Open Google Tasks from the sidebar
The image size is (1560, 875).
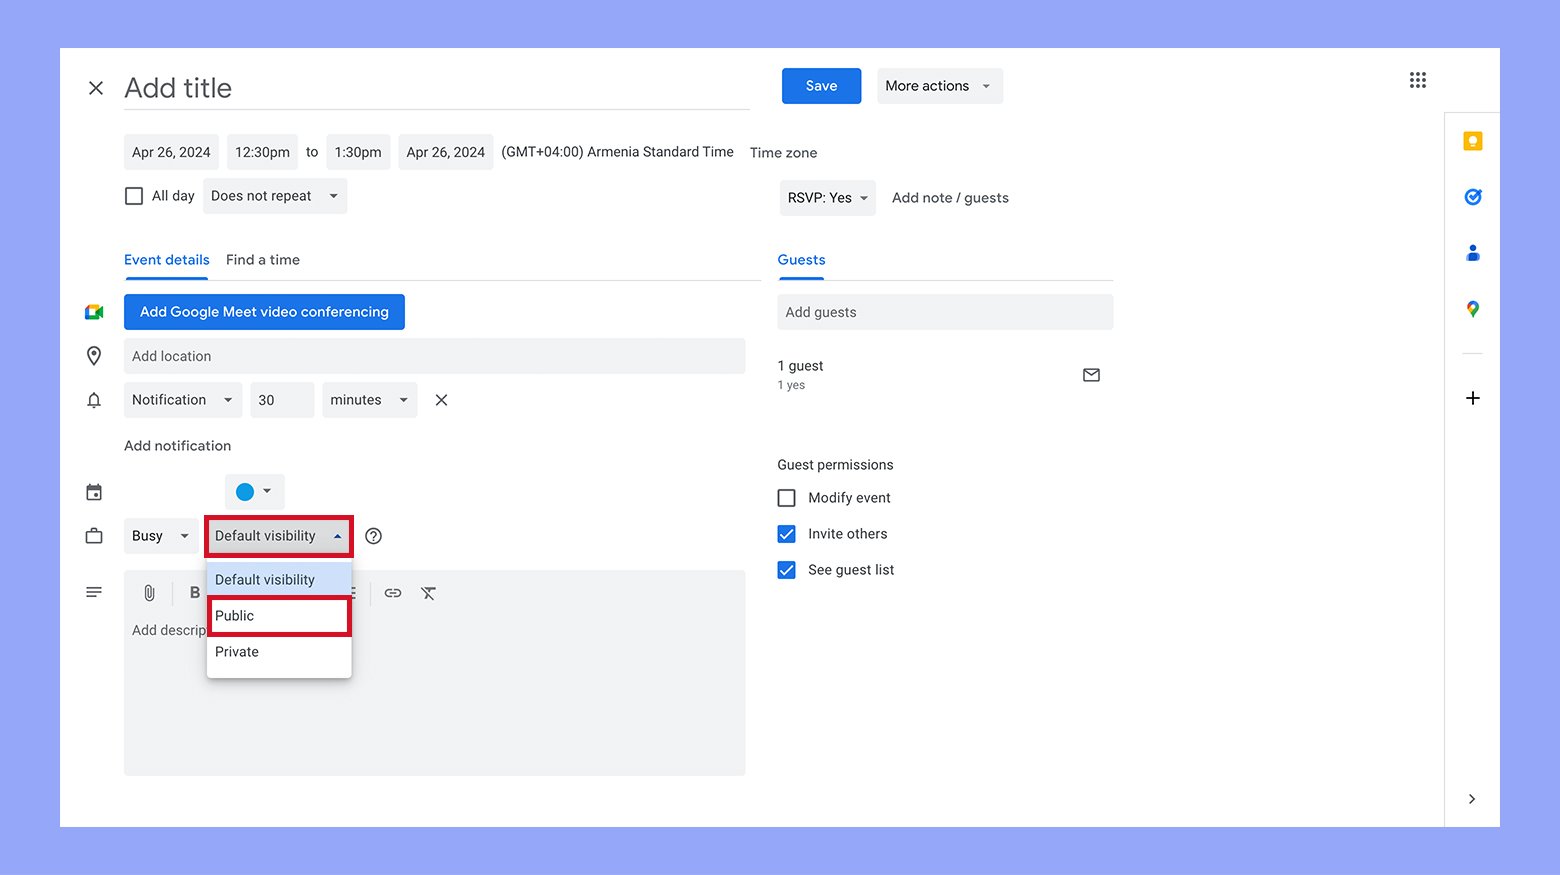point(1472,196)
